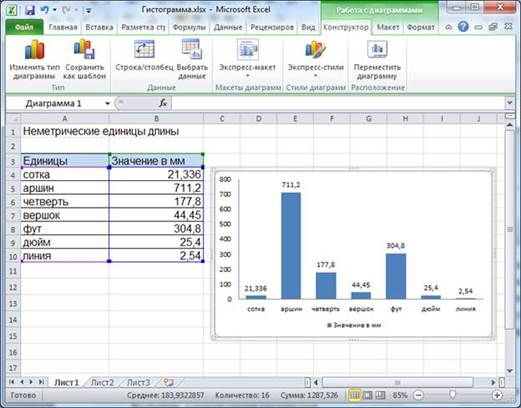Expand the Экспресс-макет dropdown

click(247, 76)
